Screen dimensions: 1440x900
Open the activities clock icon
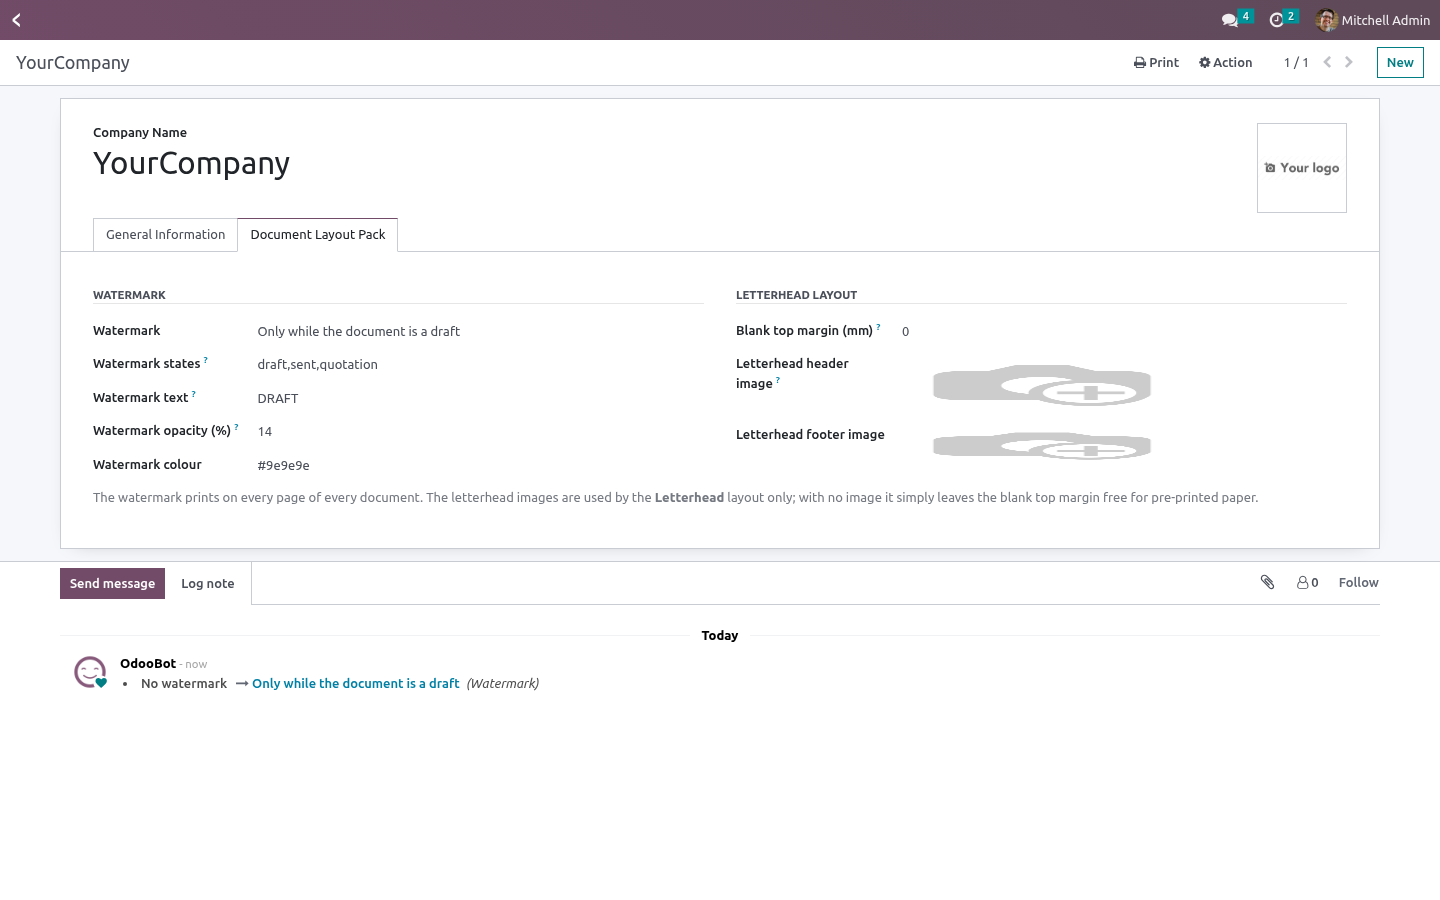click(x=1276, y=20)
